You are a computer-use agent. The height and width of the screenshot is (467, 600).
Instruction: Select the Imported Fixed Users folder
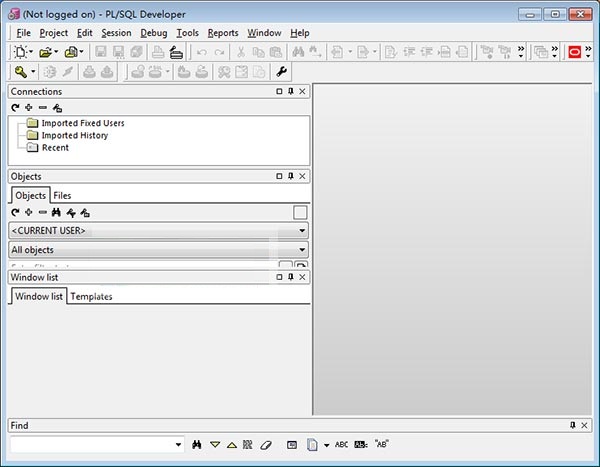(x=83, y=123)
